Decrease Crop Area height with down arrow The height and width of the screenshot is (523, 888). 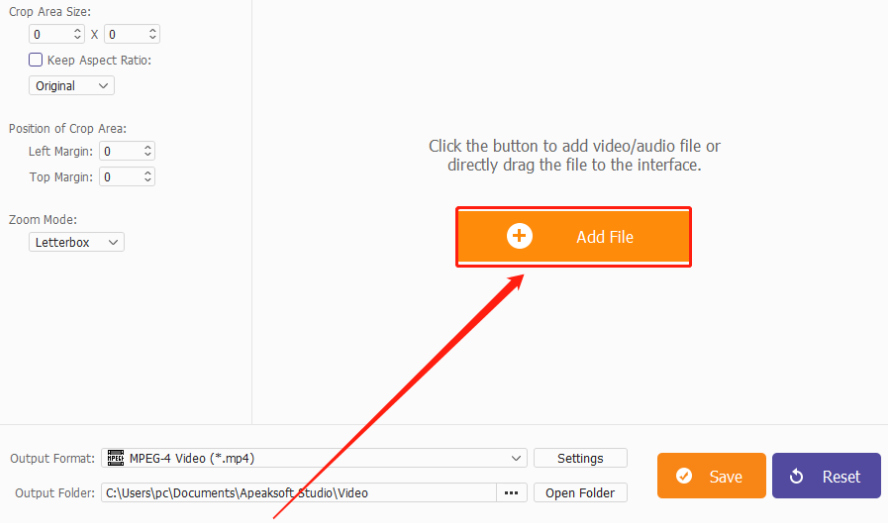click(152, 38)
